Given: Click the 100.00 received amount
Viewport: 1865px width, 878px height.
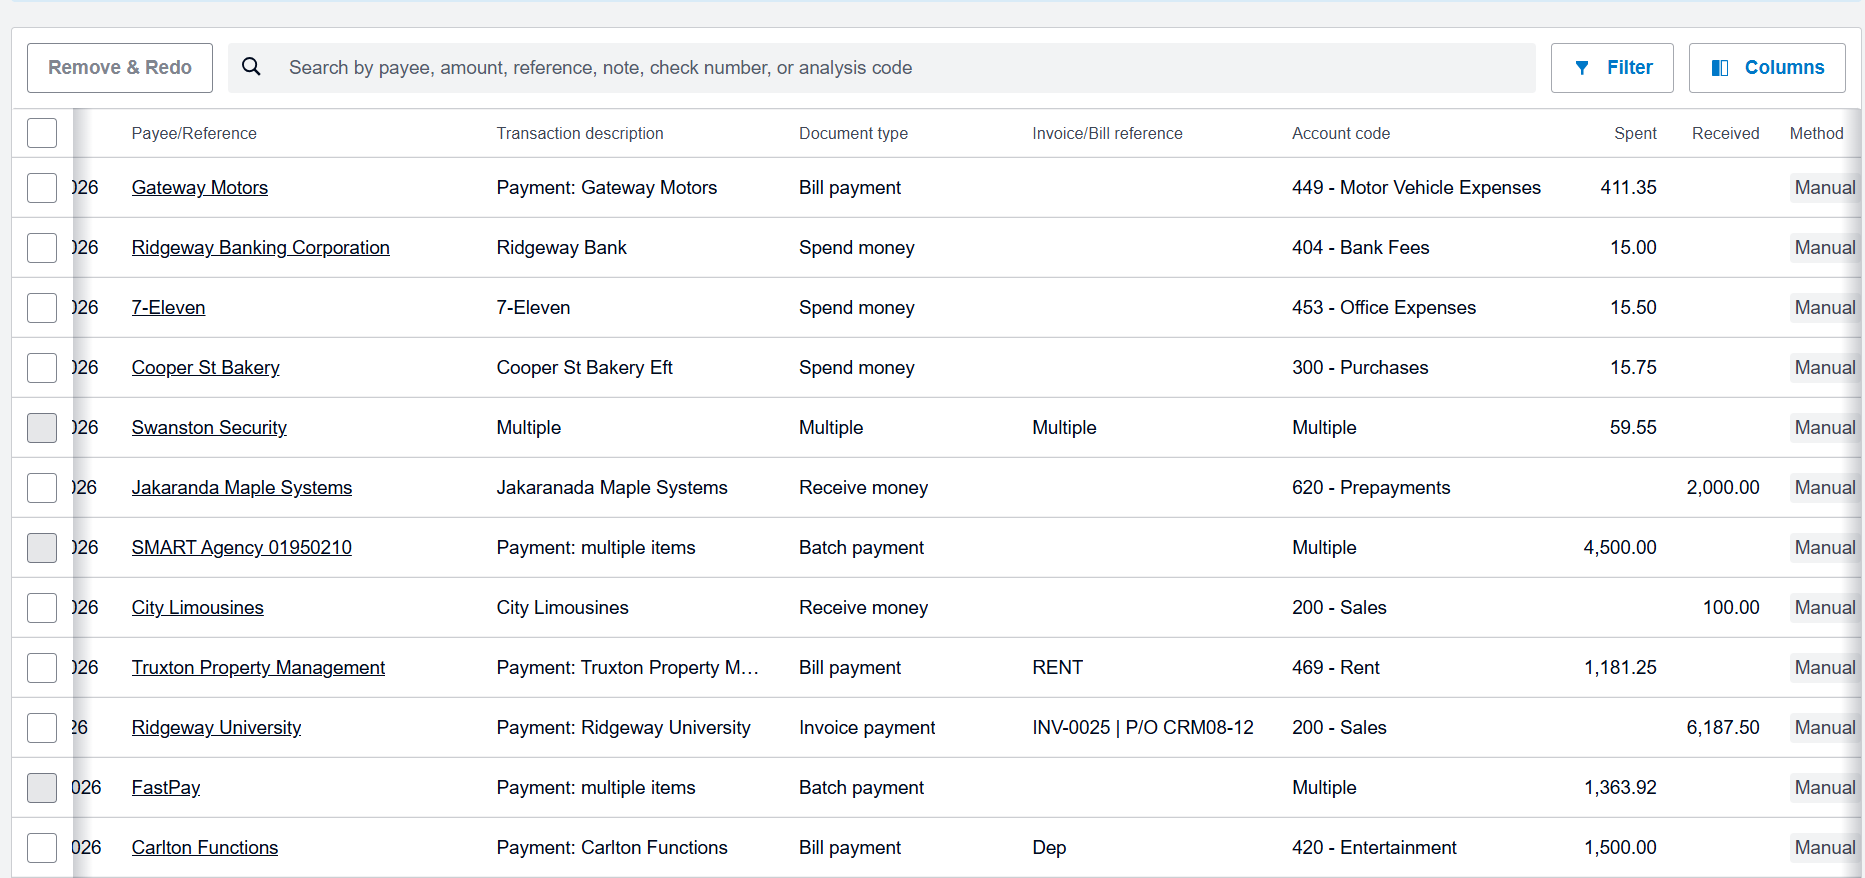Looking at the screenshot, I should point(1731,607).
